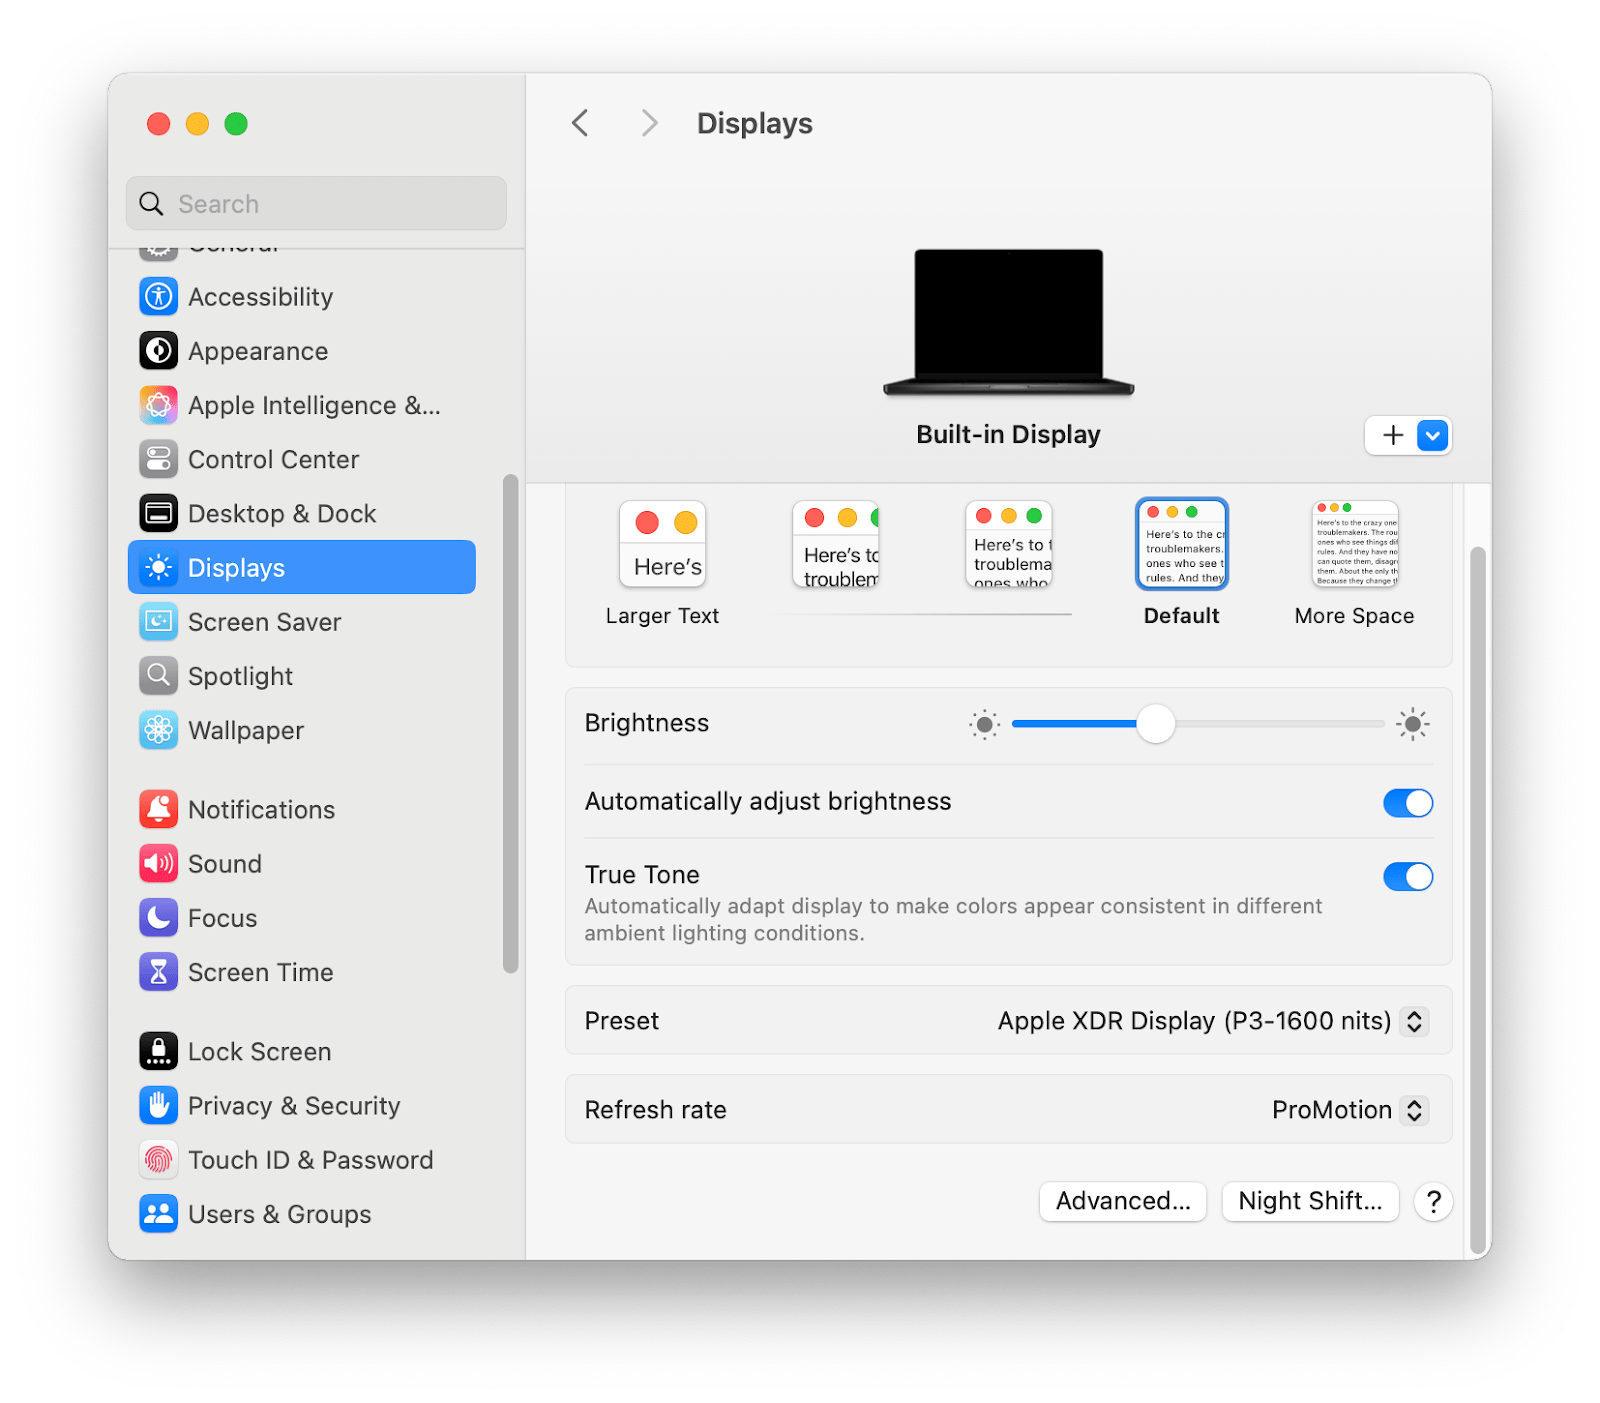This screenshot has width=1600, height=1403.
Task: Click the plus add display button
Action: 1393,435
